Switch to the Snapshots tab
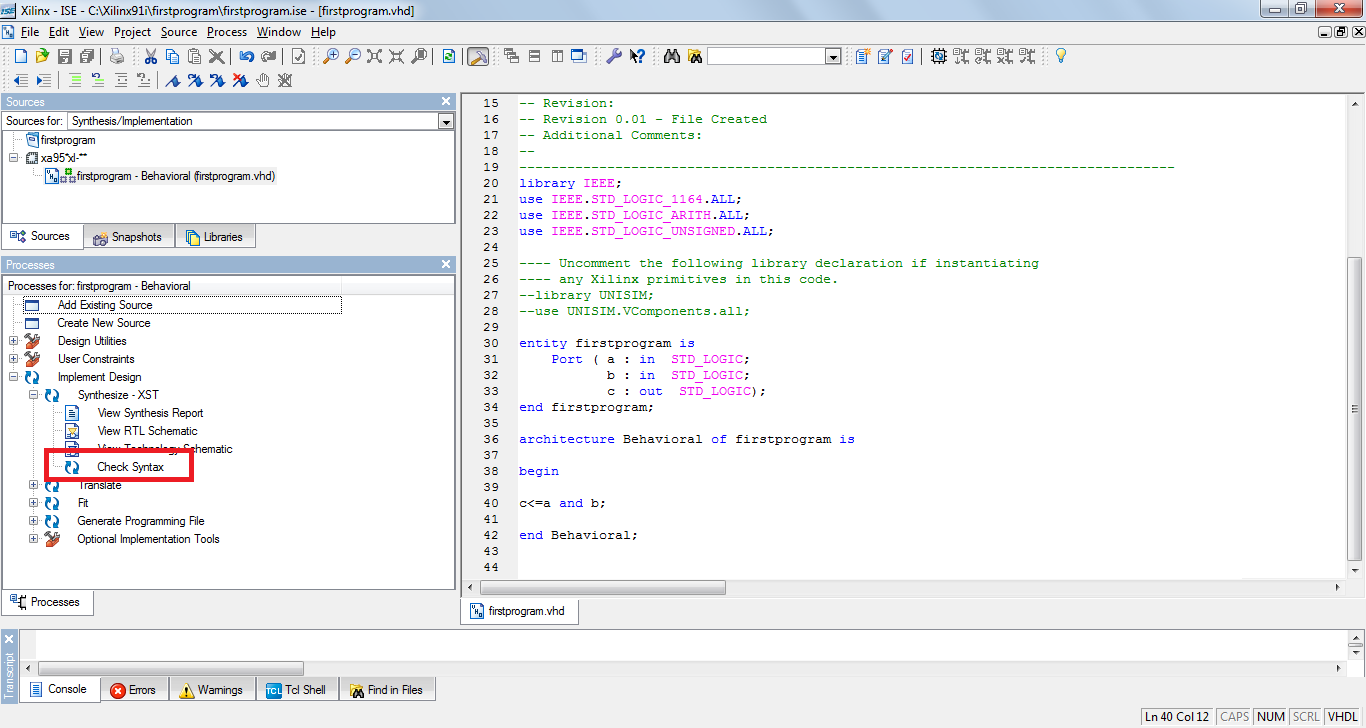Image resolution: width=1366 pixels, height=728 pixels. tap(129, 237)
